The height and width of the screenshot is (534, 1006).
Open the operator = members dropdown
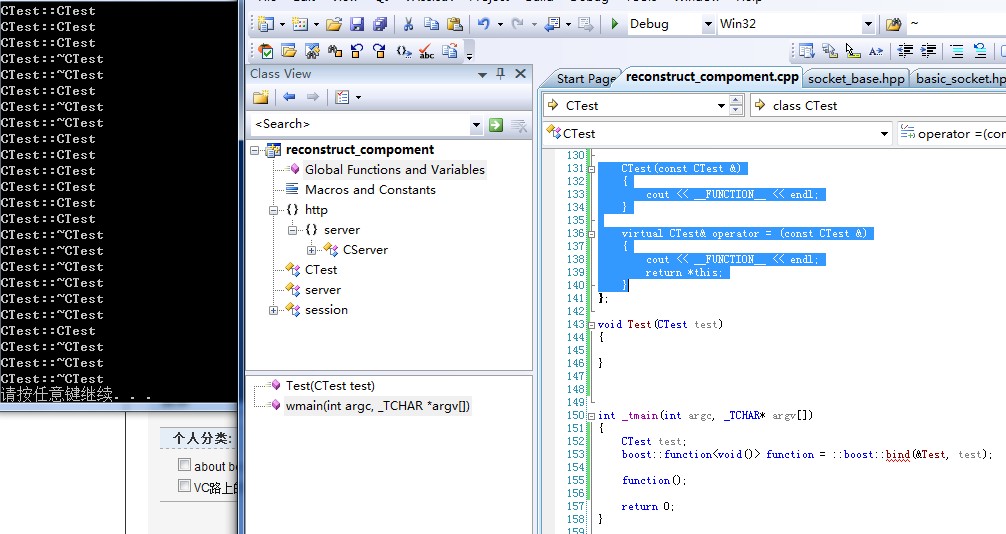click(x=951, y=134)
